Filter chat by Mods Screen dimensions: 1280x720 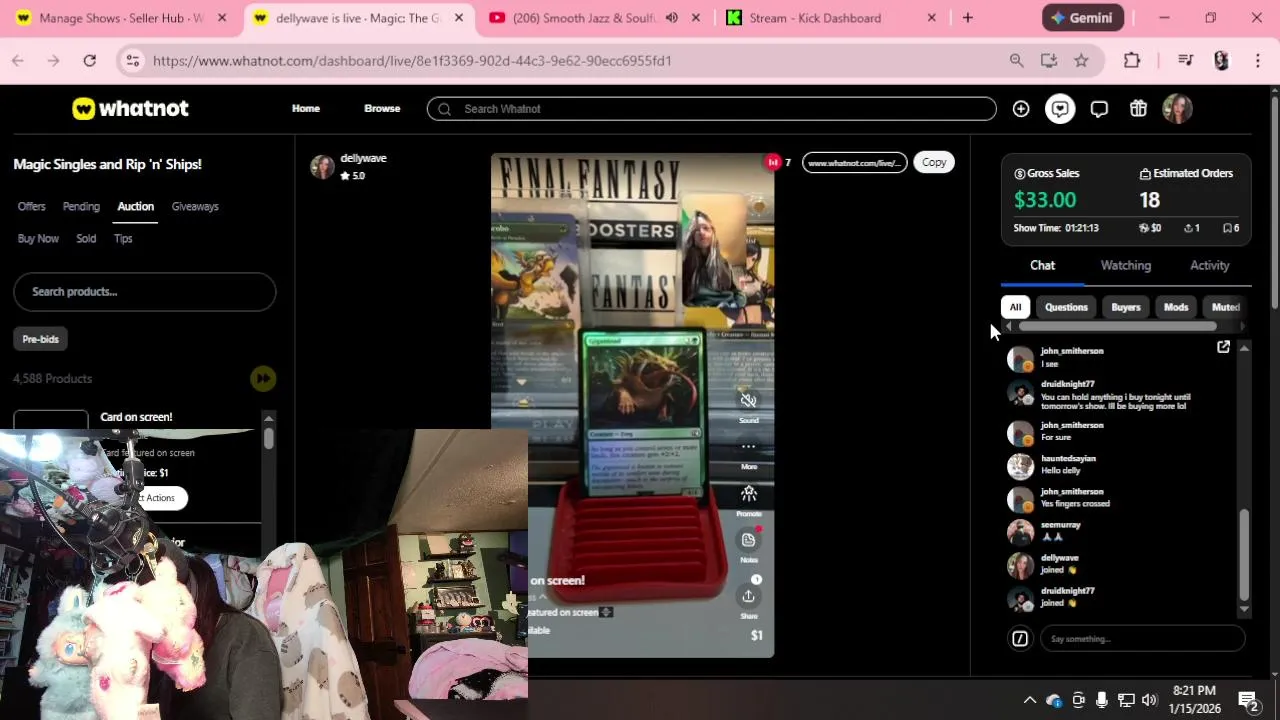1176,307
